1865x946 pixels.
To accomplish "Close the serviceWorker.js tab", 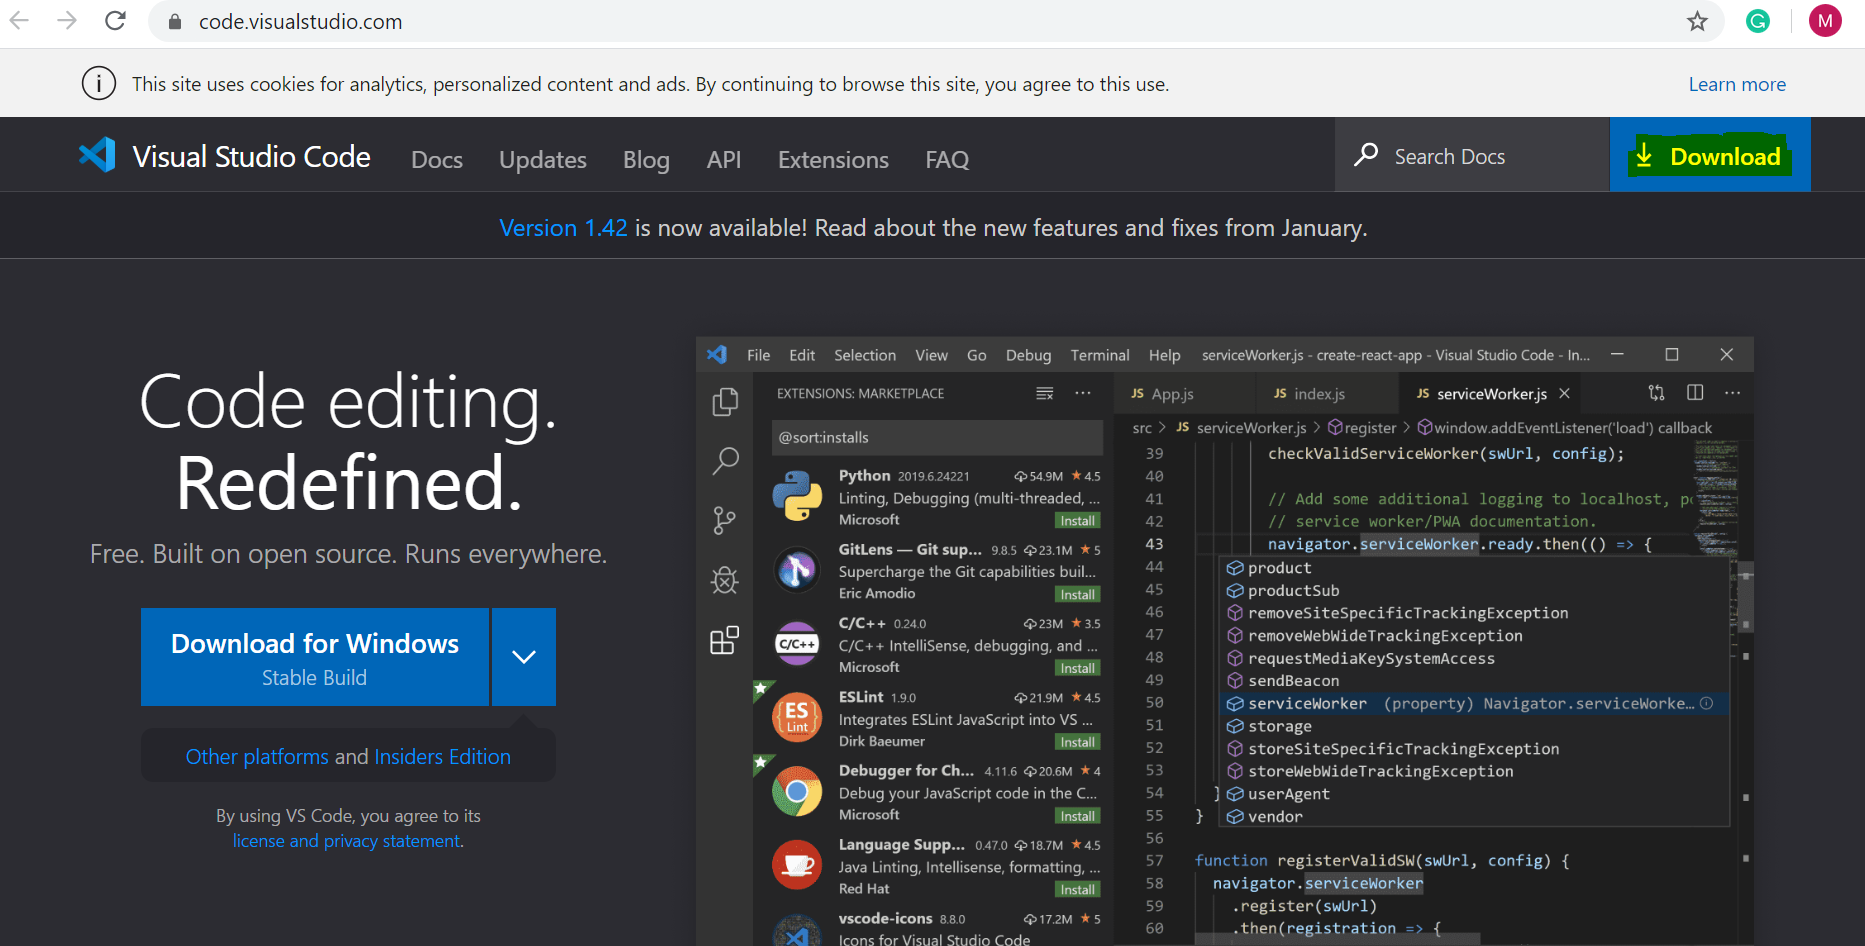I will [x=1565, y=394].
